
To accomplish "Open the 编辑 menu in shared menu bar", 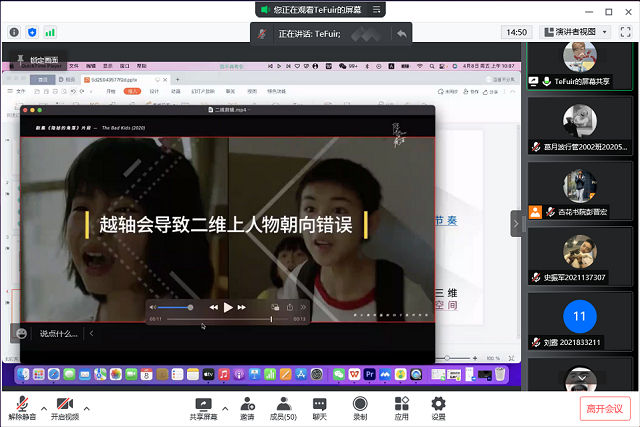I will (91, 66).
